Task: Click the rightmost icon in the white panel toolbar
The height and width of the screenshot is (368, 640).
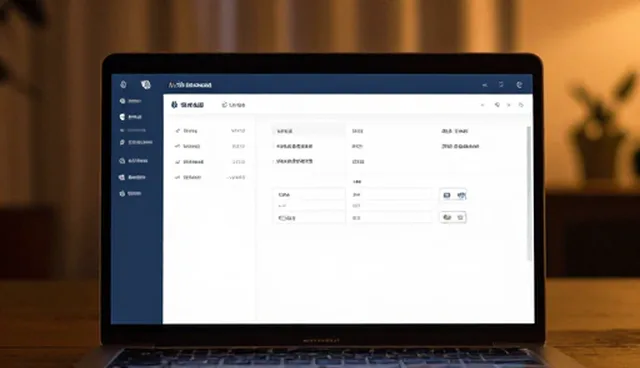Action: [521, 105]
